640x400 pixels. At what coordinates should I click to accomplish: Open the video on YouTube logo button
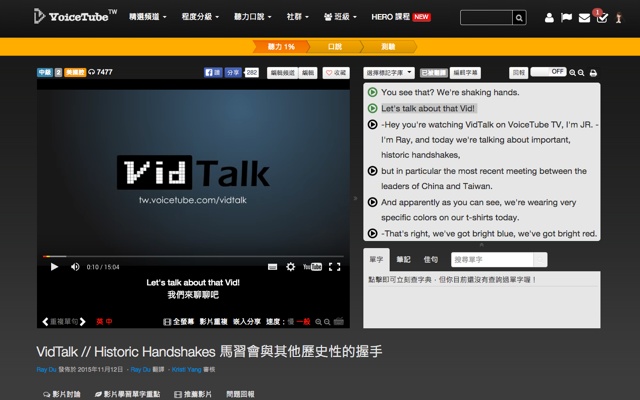pos(312,267)
